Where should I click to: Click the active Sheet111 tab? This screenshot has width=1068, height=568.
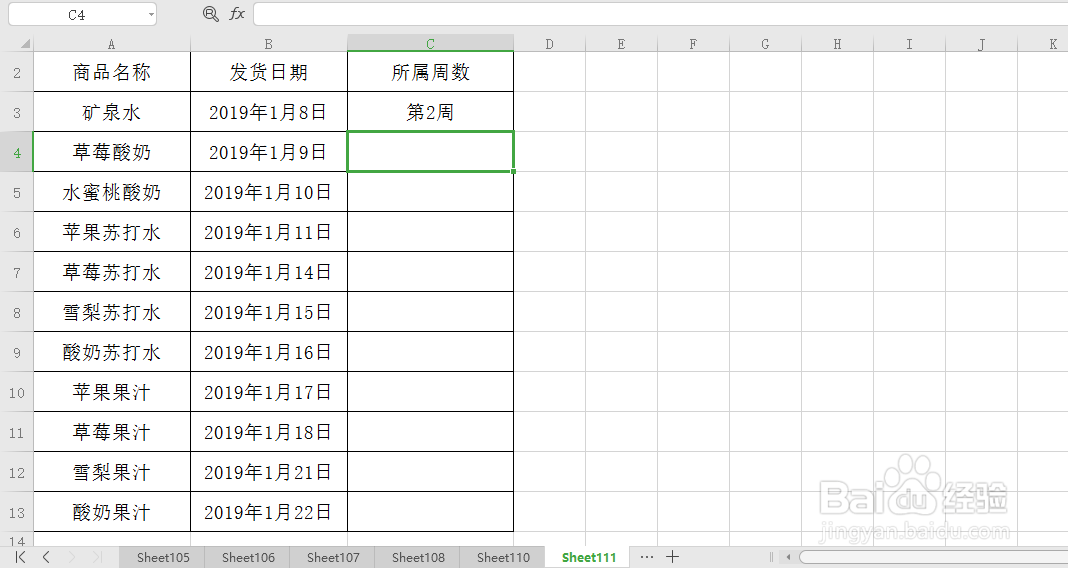point(588,557)
